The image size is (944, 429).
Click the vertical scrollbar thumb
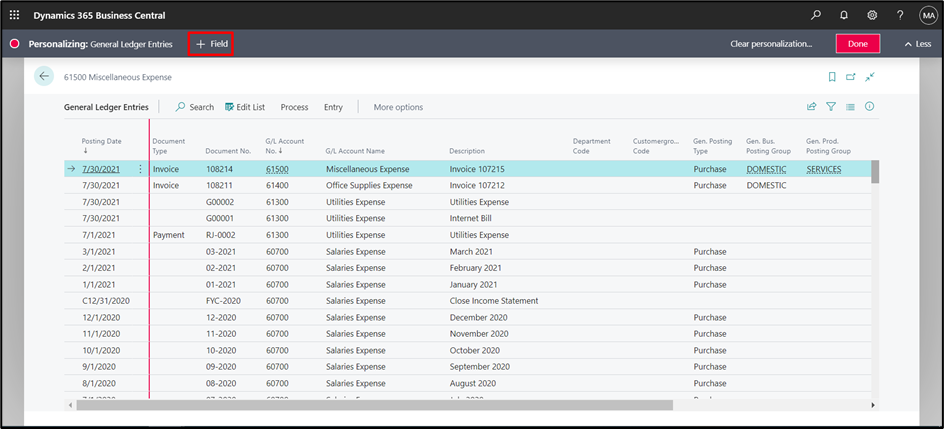[x=875, y=171]
